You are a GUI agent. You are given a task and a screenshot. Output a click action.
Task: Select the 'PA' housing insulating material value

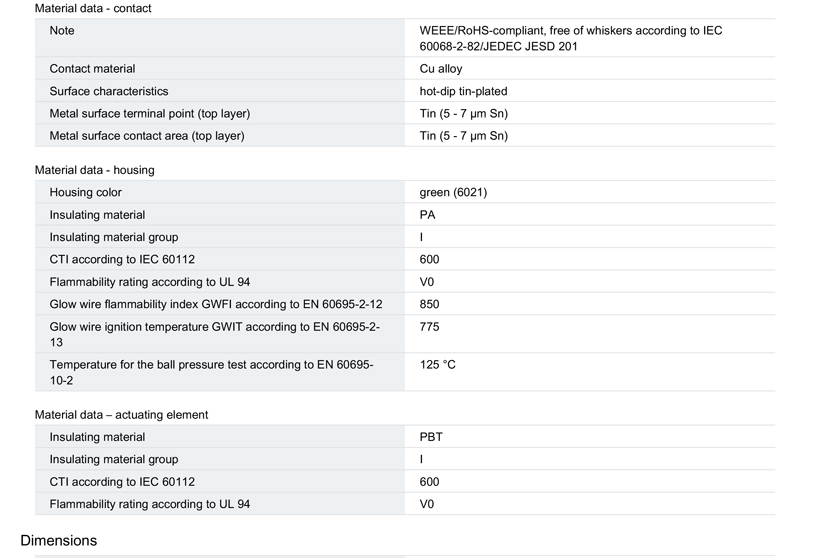pos(427,215)
